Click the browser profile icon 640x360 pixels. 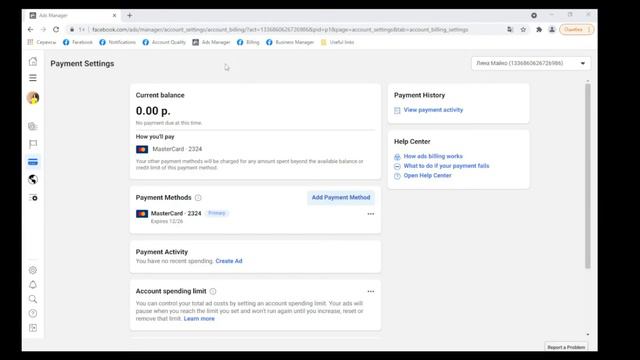click(x=552, y=29)
